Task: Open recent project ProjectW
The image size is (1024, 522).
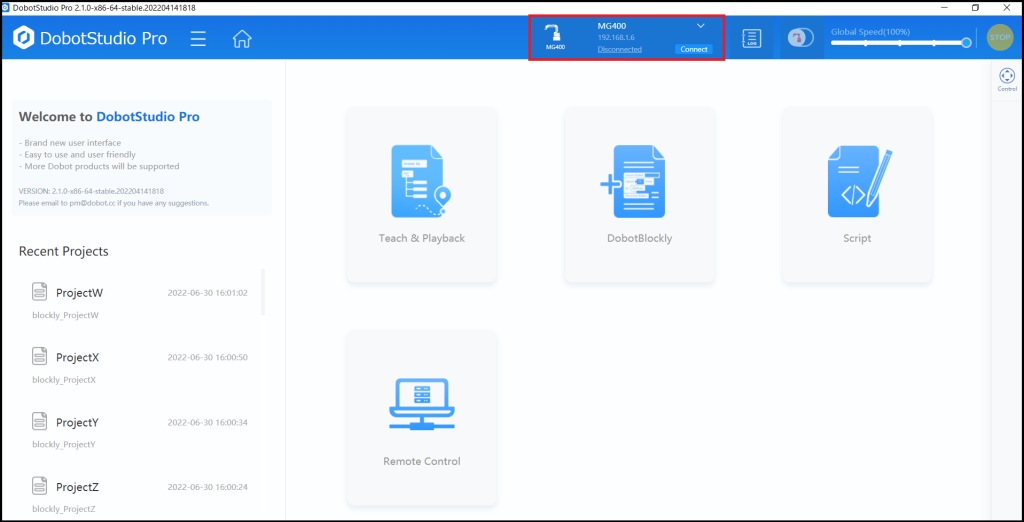Action: point(140,301)
